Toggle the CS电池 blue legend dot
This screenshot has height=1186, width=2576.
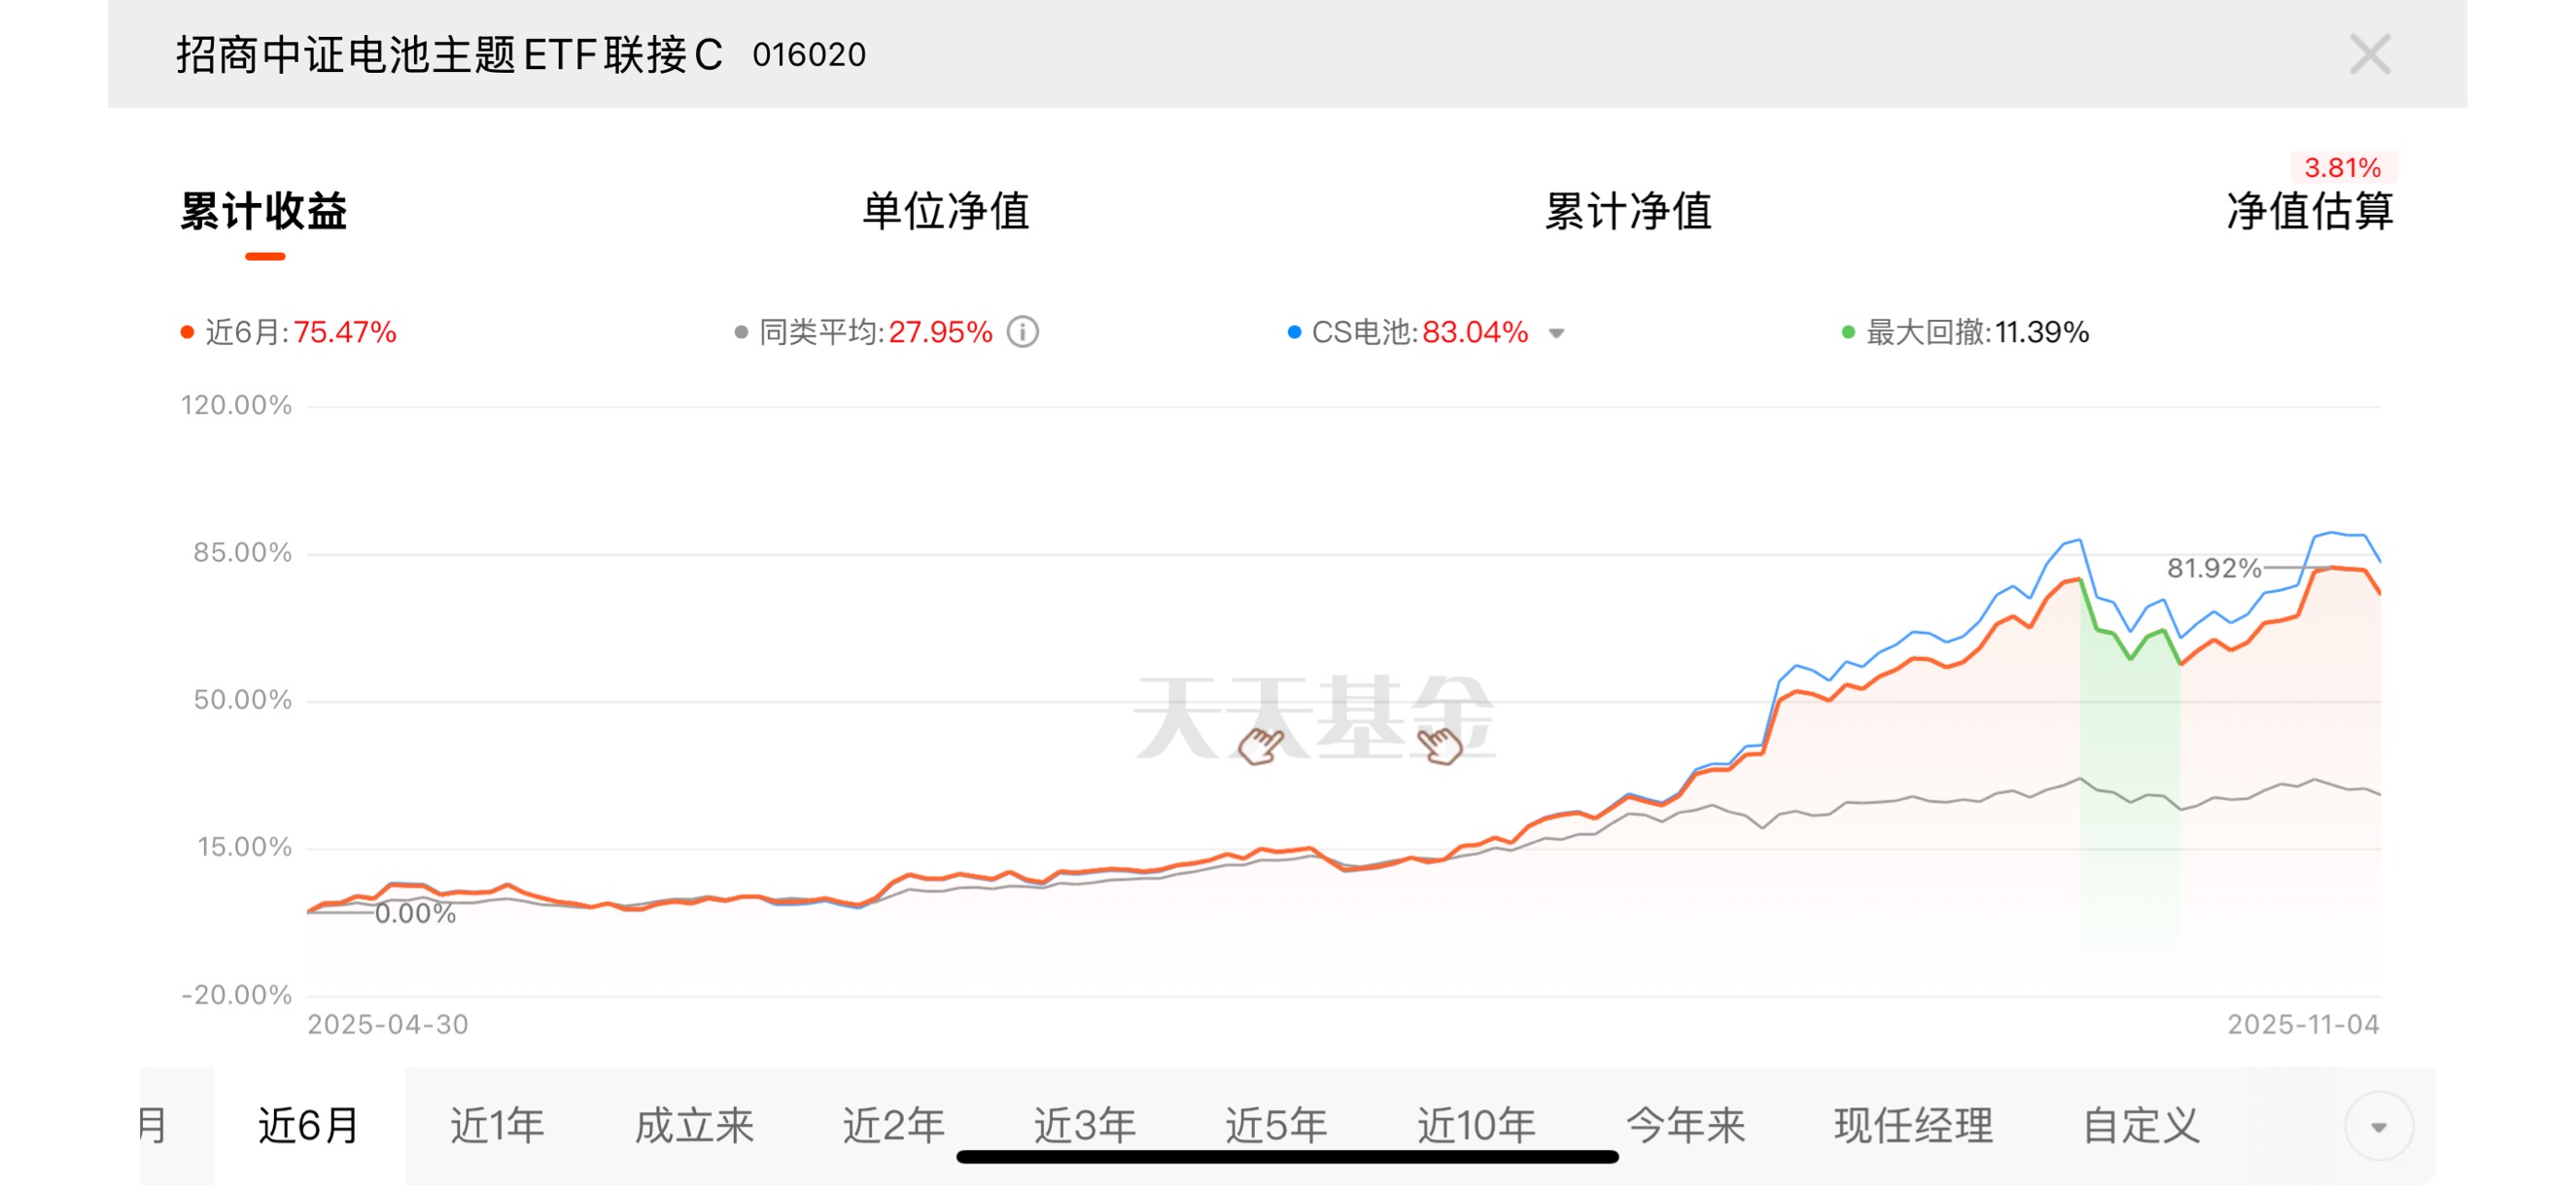pyautogui.click(x=1294, y=332)
